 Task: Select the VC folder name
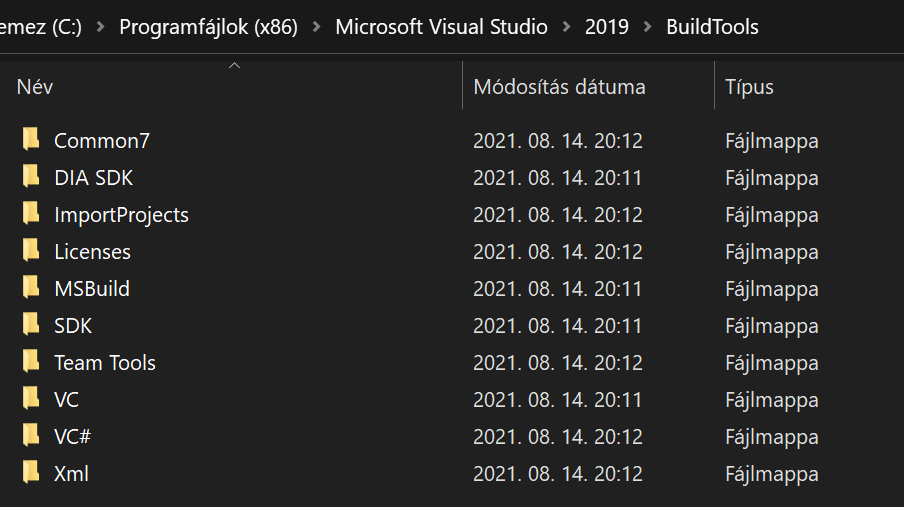(66, 400)
